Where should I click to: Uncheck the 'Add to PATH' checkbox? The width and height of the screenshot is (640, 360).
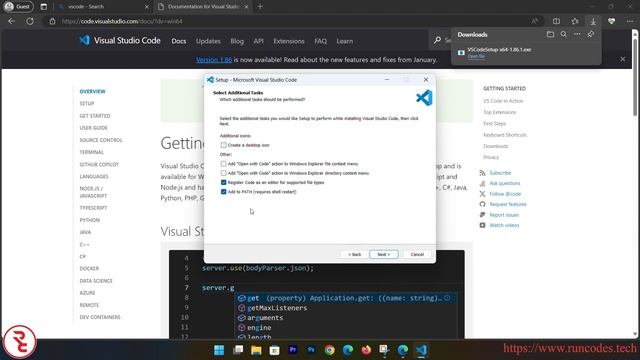click(x=224, y=192)
